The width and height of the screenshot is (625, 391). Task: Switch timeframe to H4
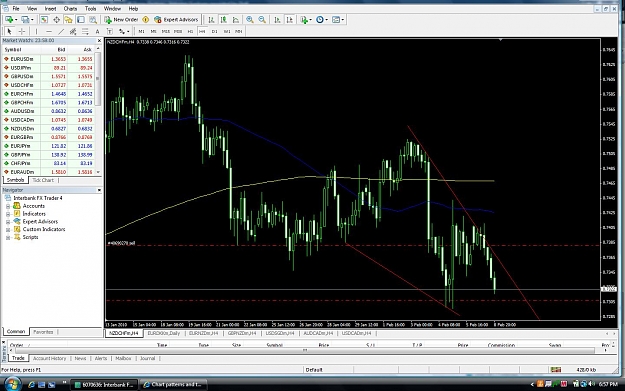tap(202, 31)
